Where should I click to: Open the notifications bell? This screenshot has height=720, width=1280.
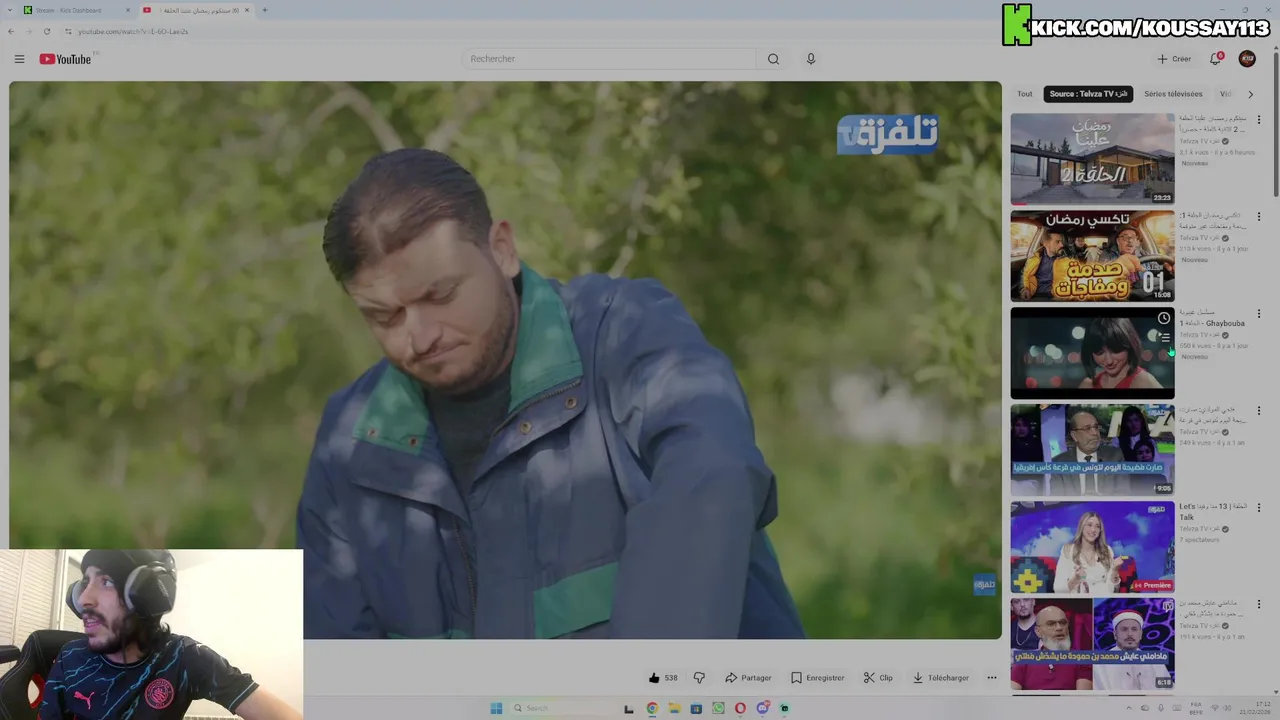(1216, 59)
